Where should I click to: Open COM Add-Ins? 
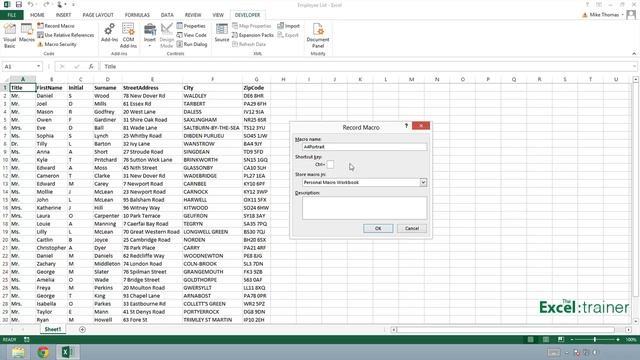click(128, 36)
